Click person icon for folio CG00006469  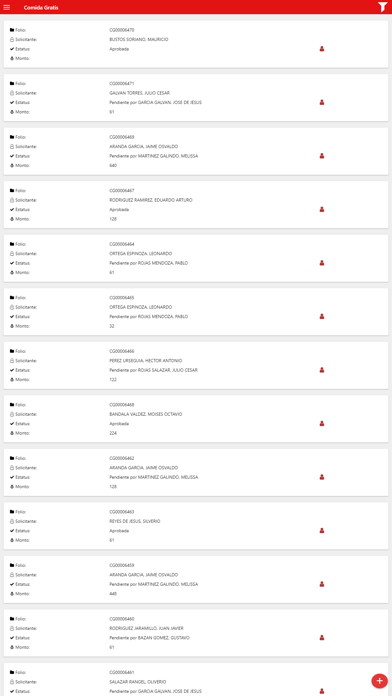[x=322, y=156]
